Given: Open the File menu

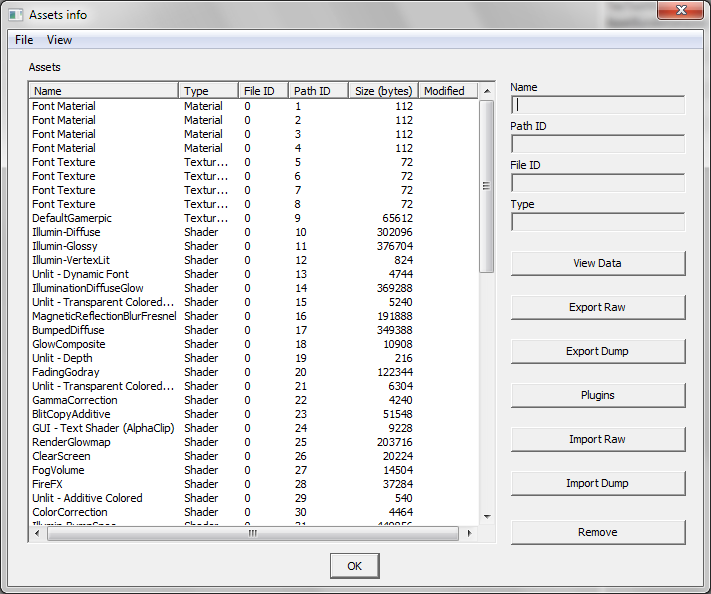Looking at the screenshot, I should 24,40.
